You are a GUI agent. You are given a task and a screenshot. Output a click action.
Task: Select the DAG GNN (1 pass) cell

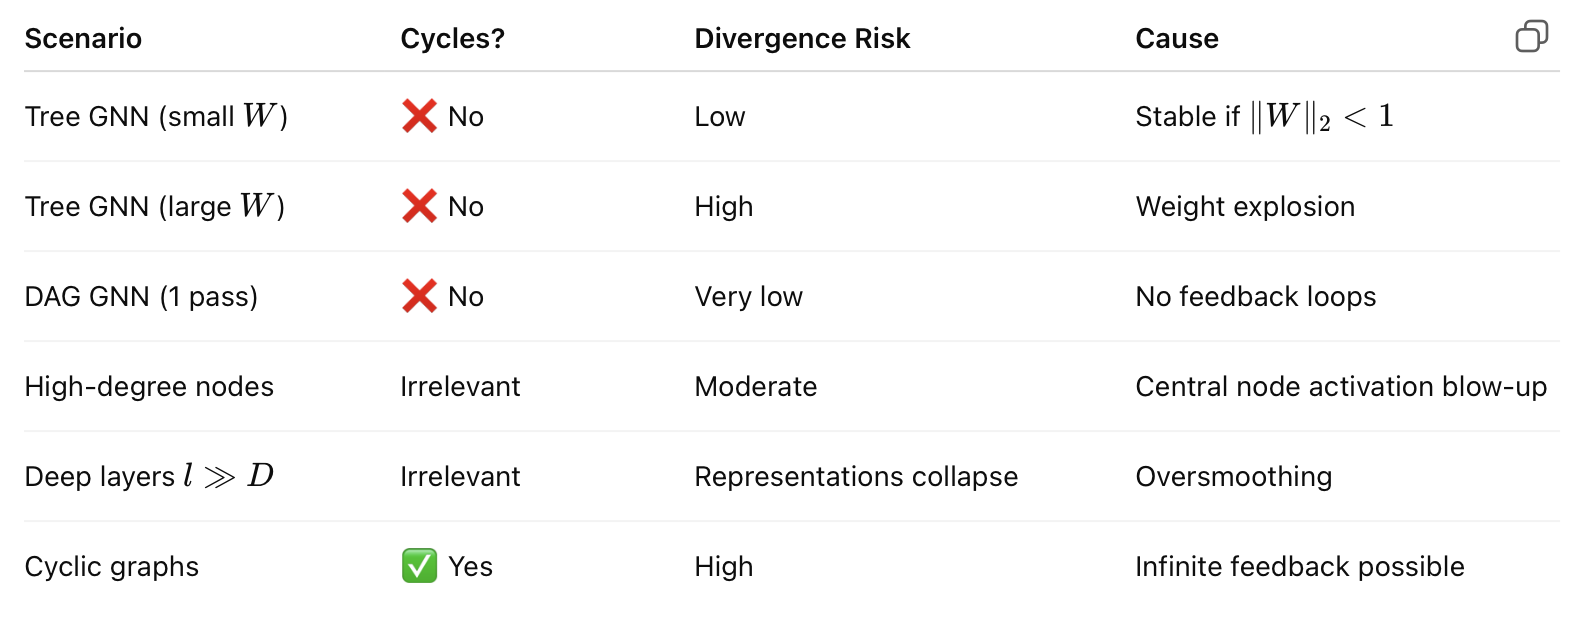[x=141, y=297]
